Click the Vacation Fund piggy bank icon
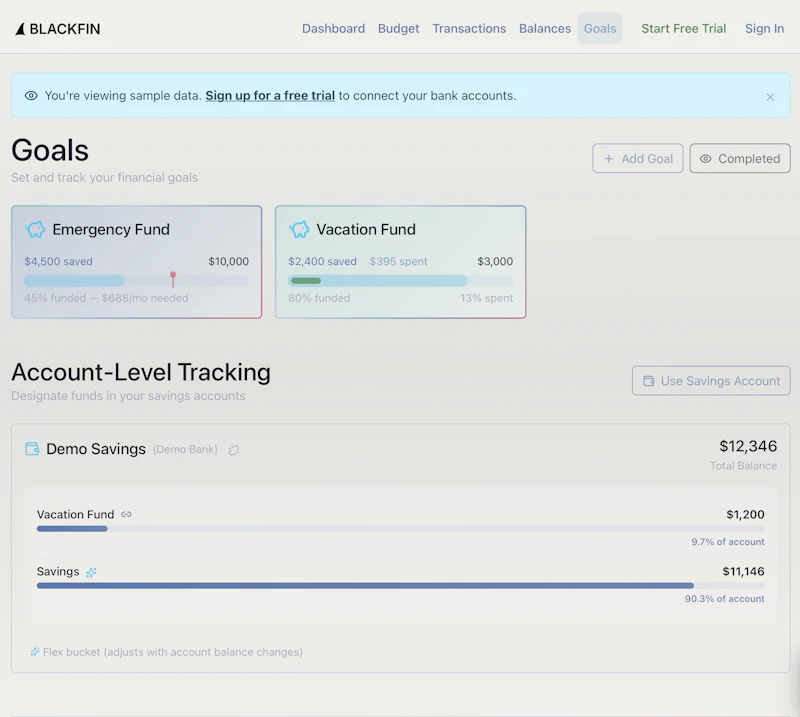Viewport: 800px width, 717px height. 299,229
